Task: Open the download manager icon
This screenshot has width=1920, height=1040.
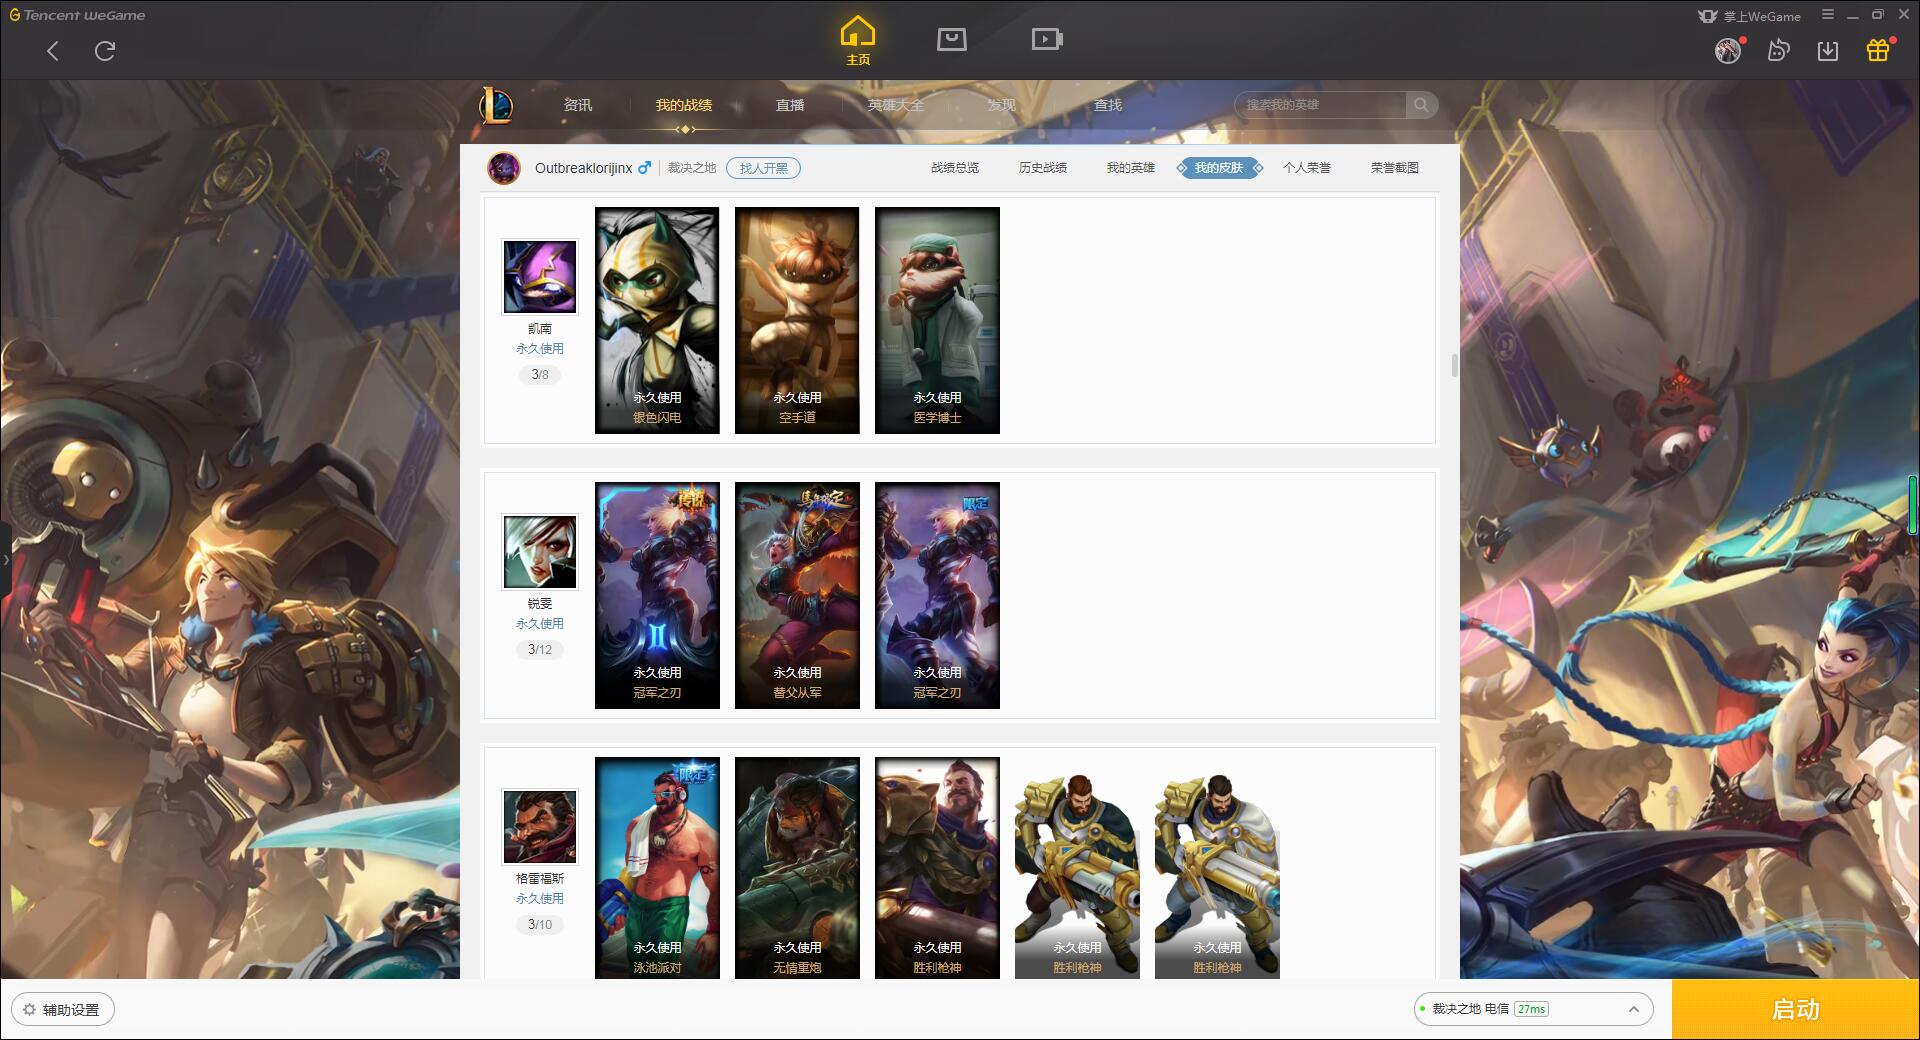Action: 1828,51
